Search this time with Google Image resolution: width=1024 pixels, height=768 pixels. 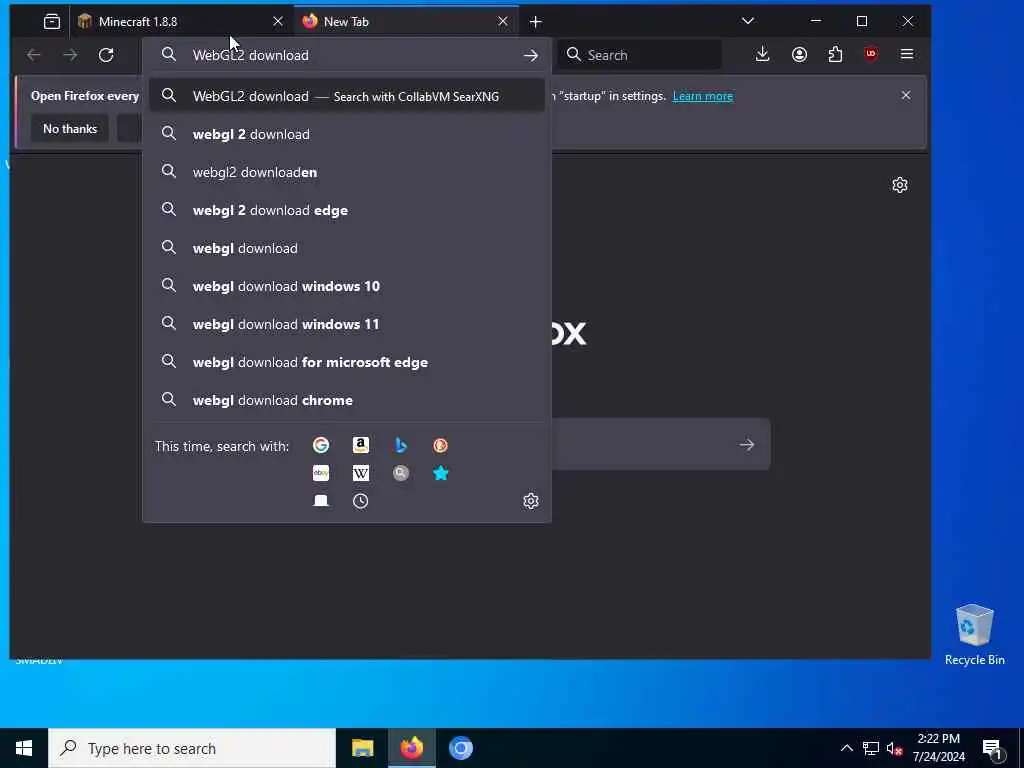coord(321,445)
